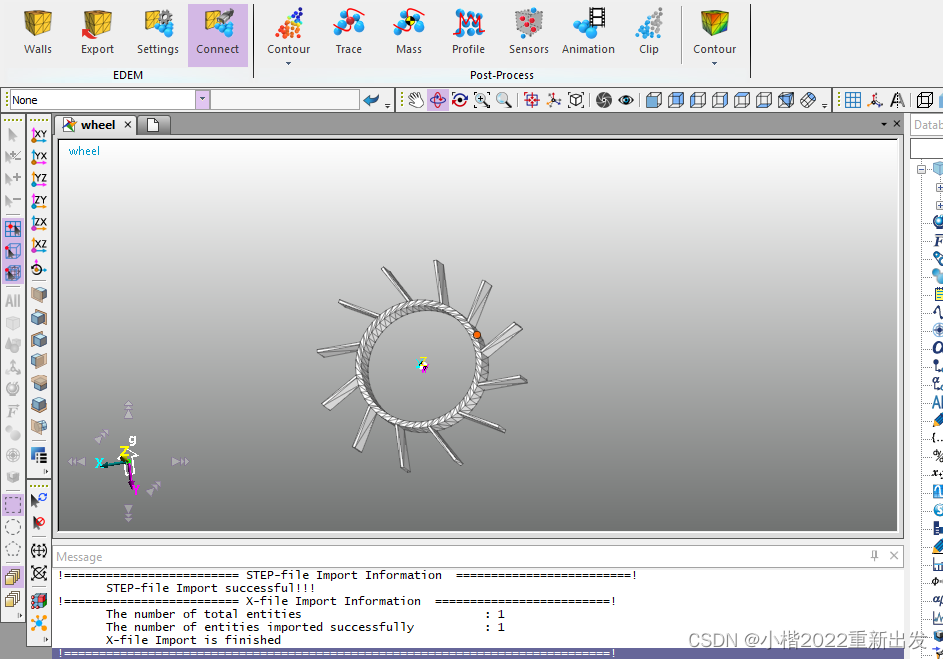Toggle the rotate view mode
This screenshot has height=659, width=943.
[437, 100]
